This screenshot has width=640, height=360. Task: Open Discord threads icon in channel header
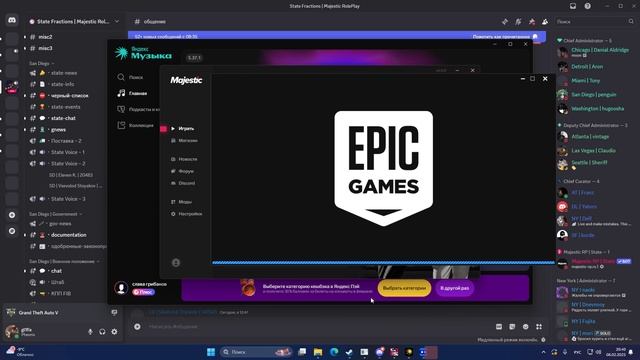coord(505,22)
